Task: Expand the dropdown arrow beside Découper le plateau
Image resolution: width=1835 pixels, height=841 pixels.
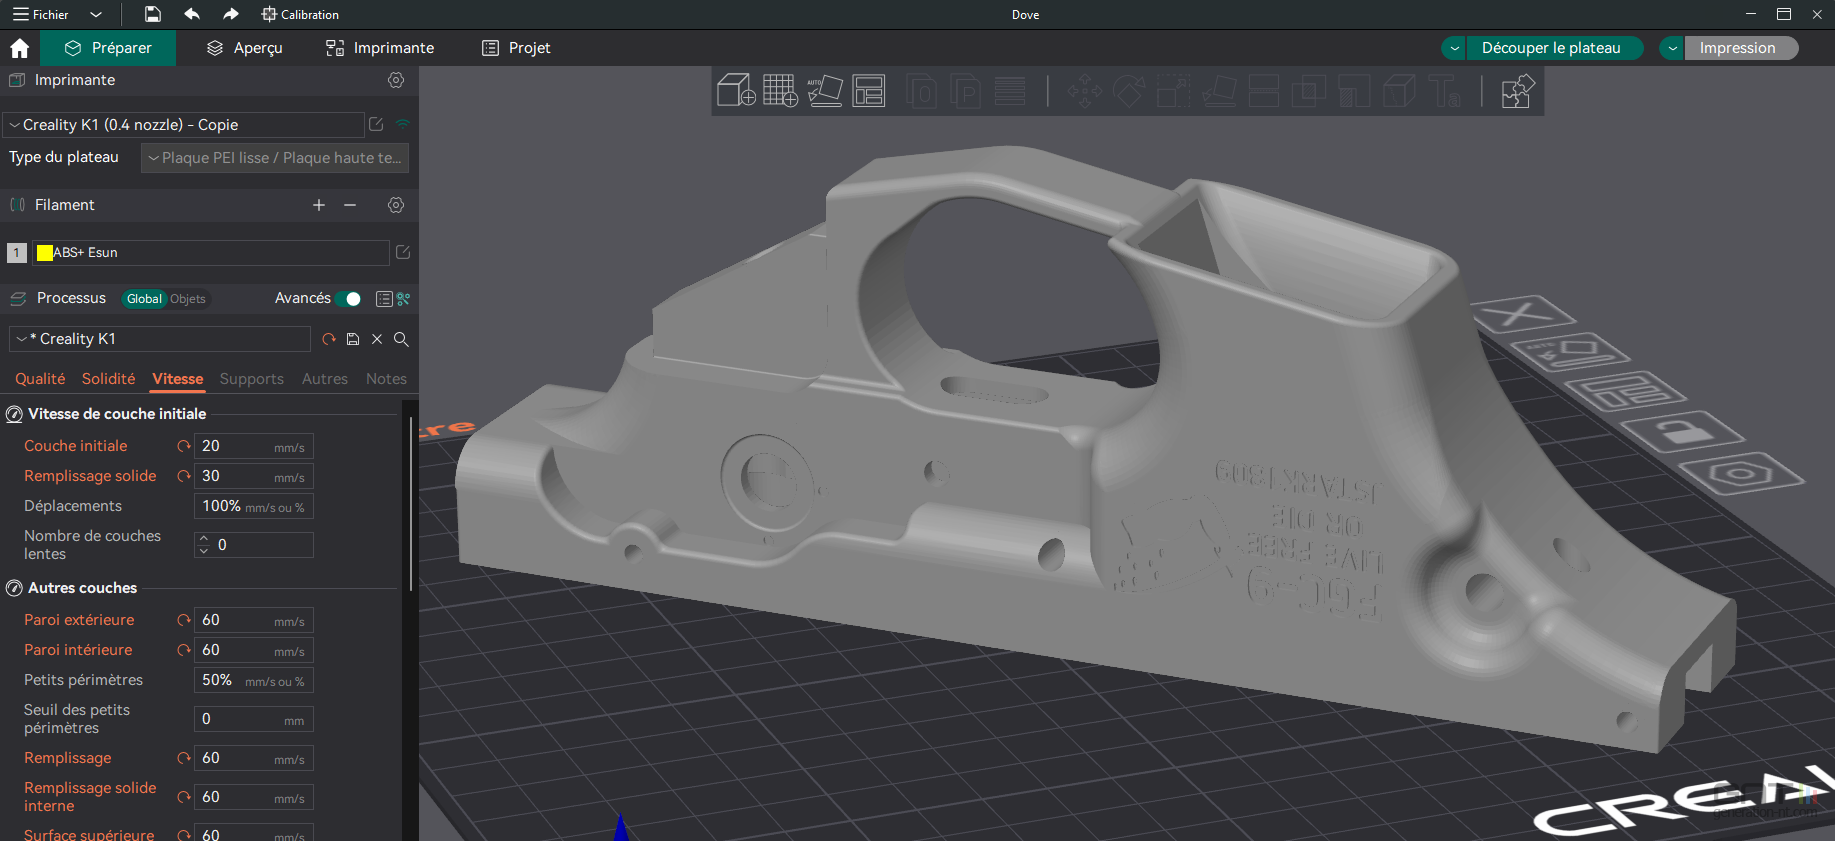Action: (x=1455, y=48)
